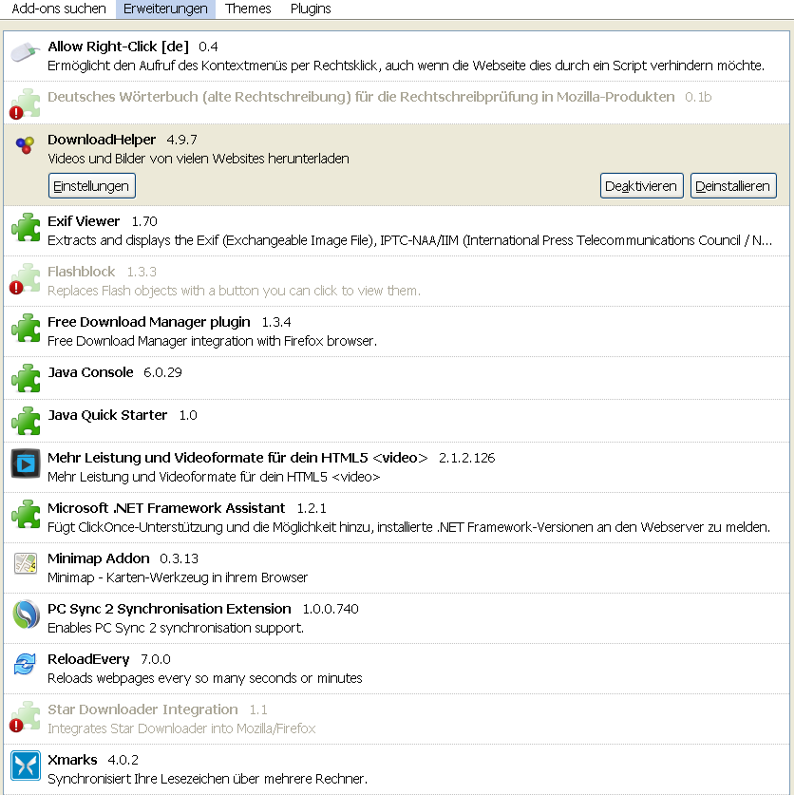
Task: Click the Exif Viewer puzzle piece icon
Action: coord(25,227)
